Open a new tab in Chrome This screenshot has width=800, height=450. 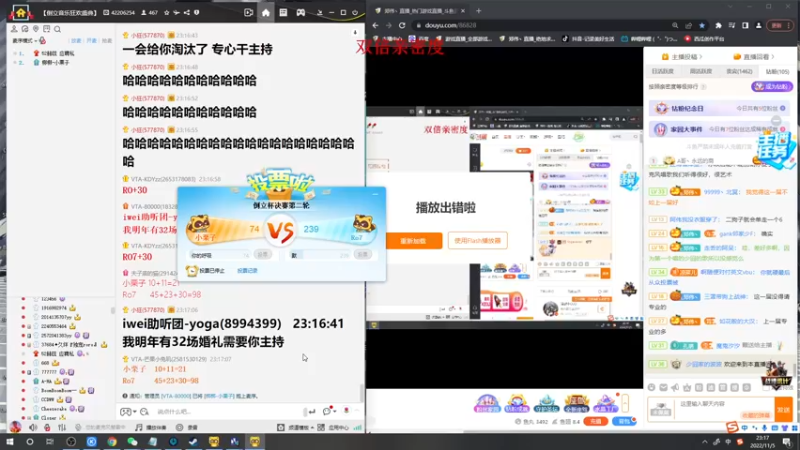coord(479,11)
